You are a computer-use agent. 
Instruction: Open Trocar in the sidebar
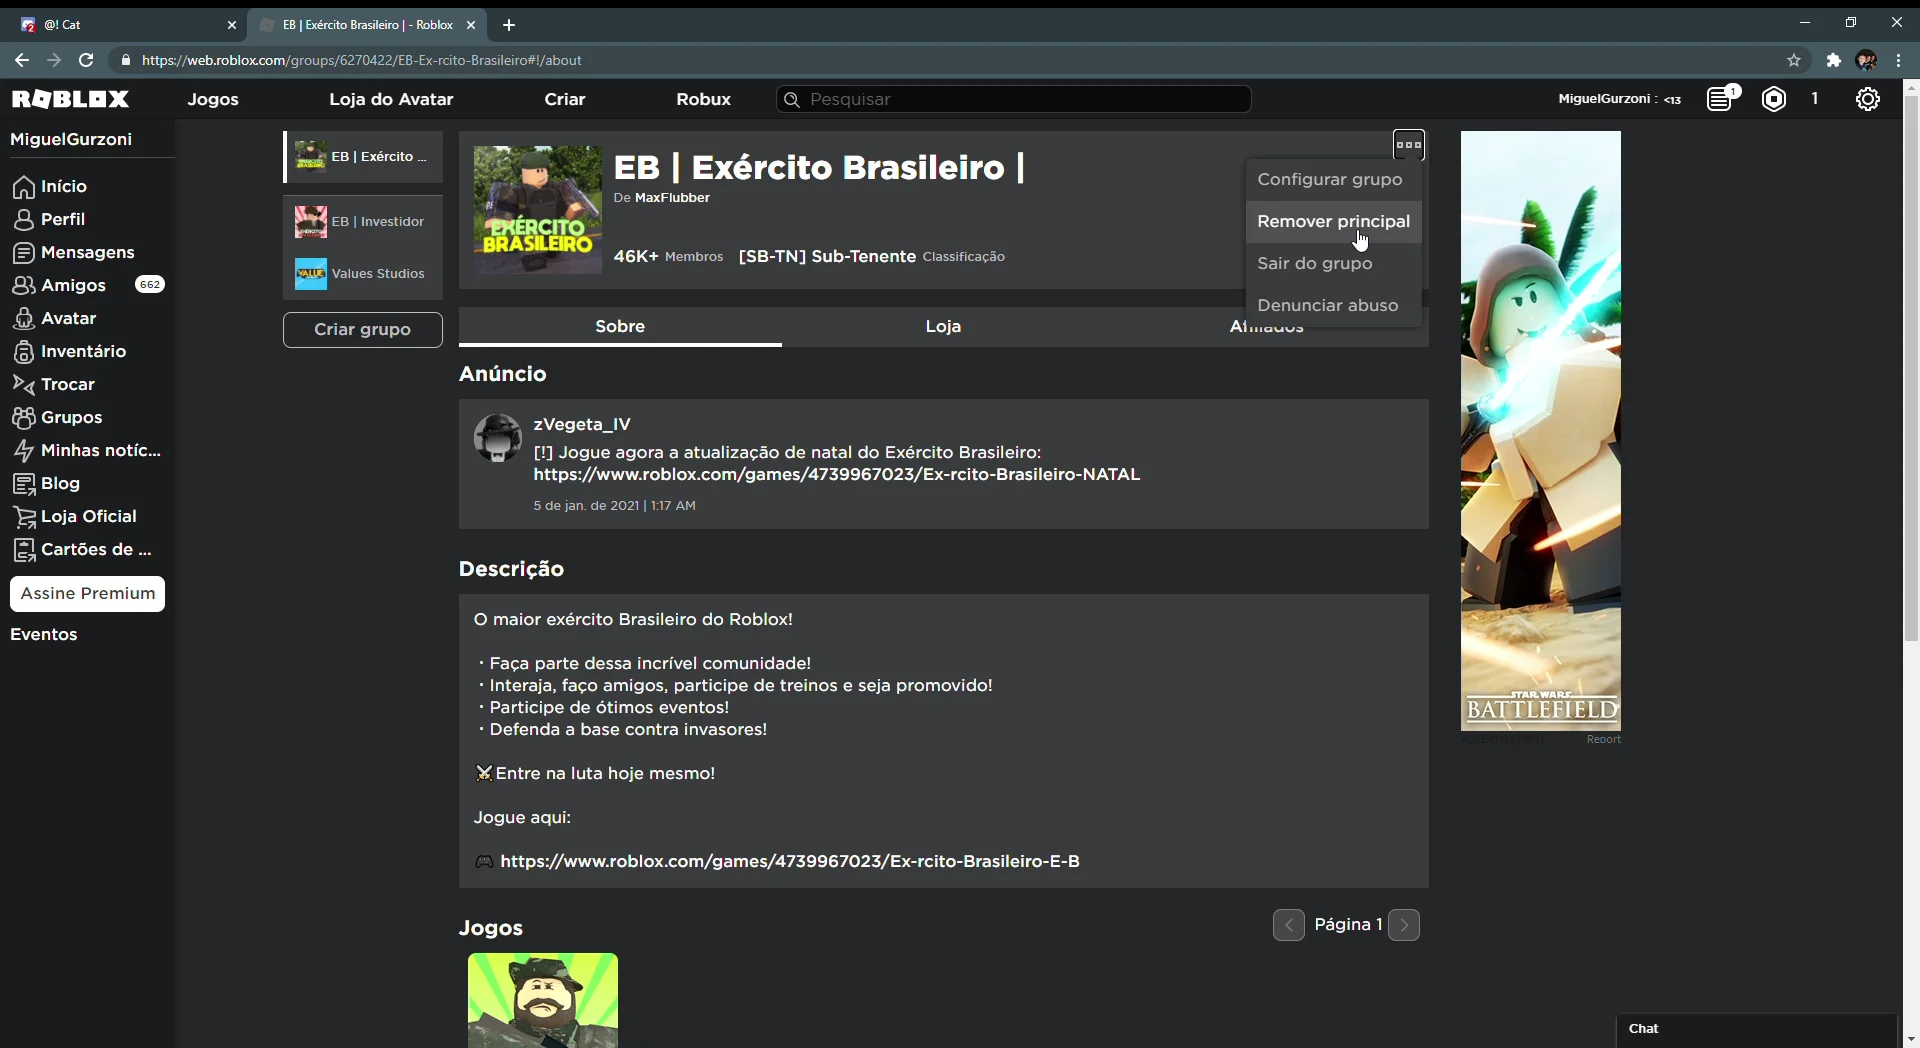54,384
